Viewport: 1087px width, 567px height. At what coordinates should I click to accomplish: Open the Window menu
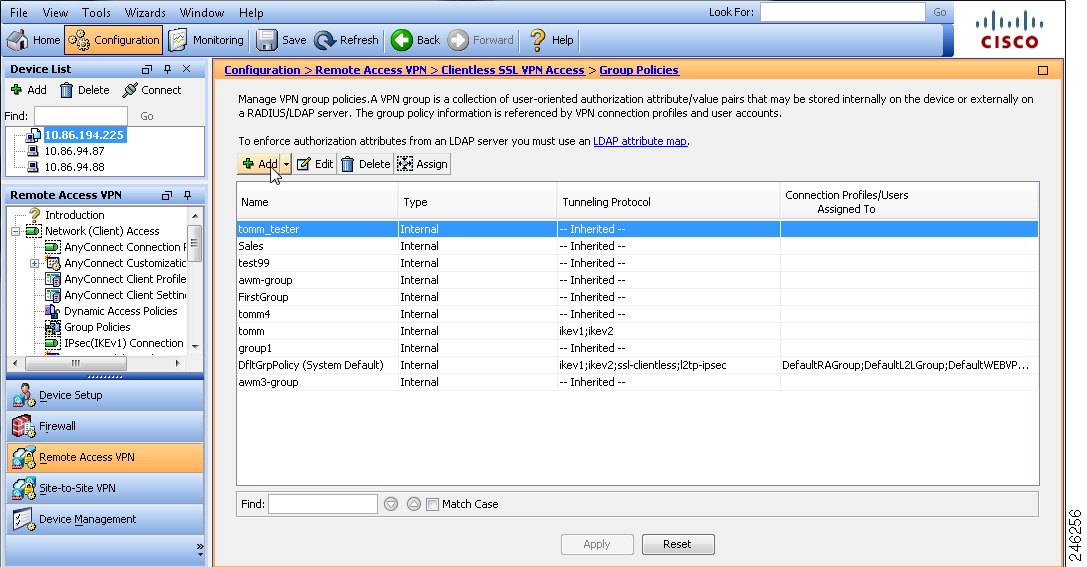pyautogui.click(x=202, y=12)
